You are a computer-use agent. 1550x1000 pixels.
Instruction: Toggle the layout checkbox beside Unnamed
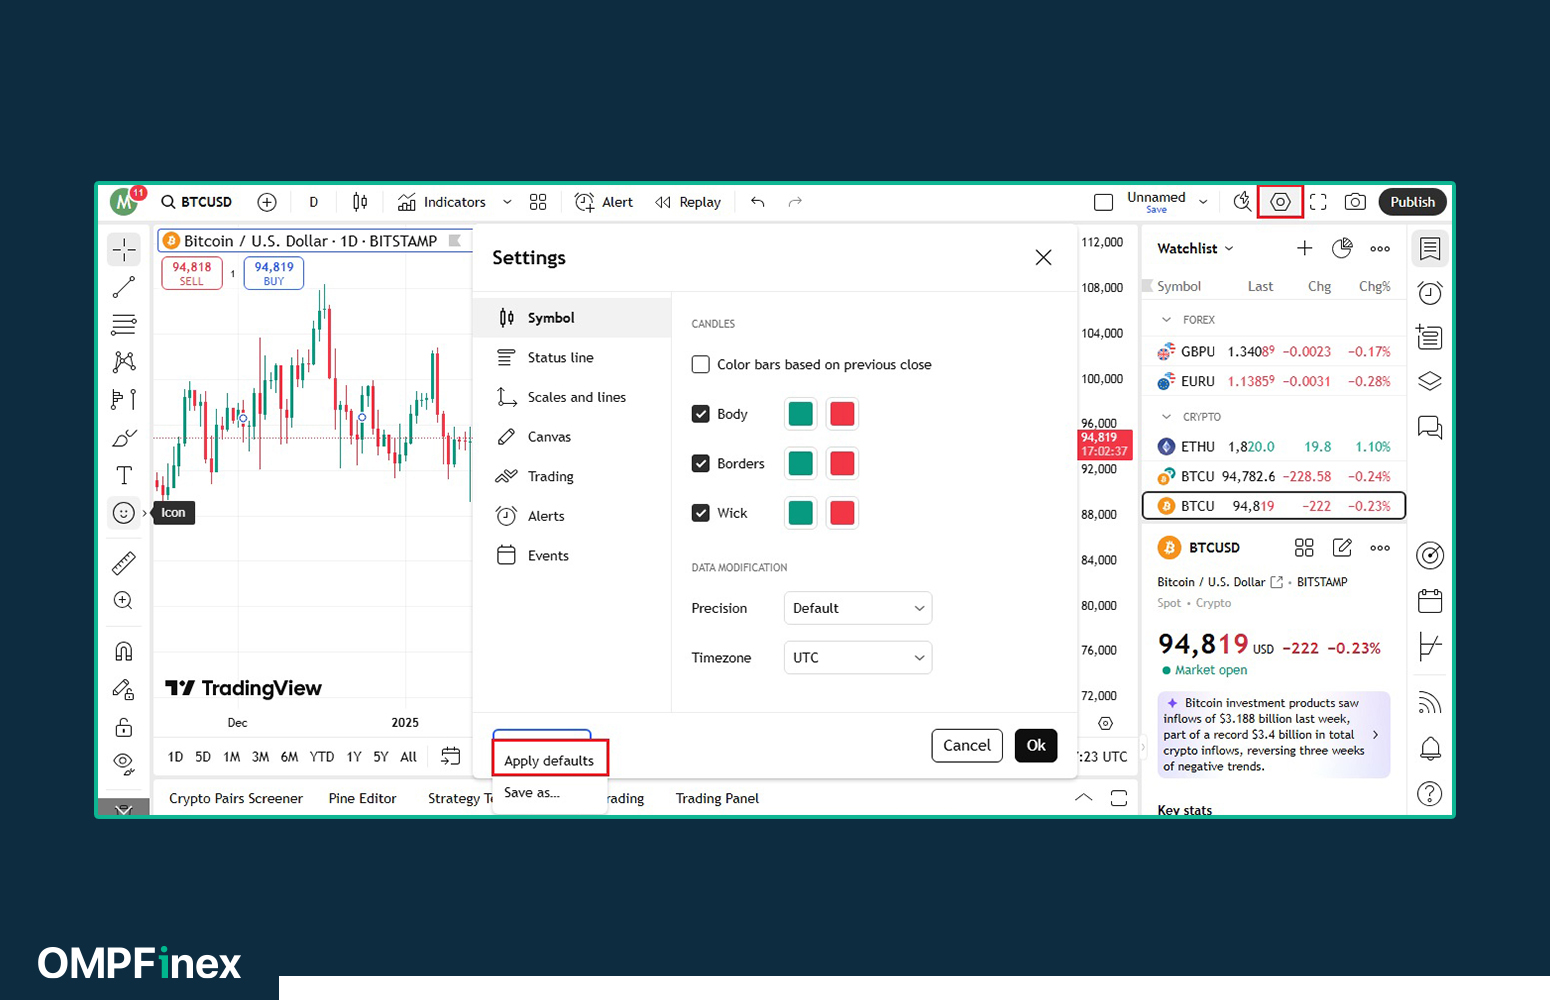1104,202
